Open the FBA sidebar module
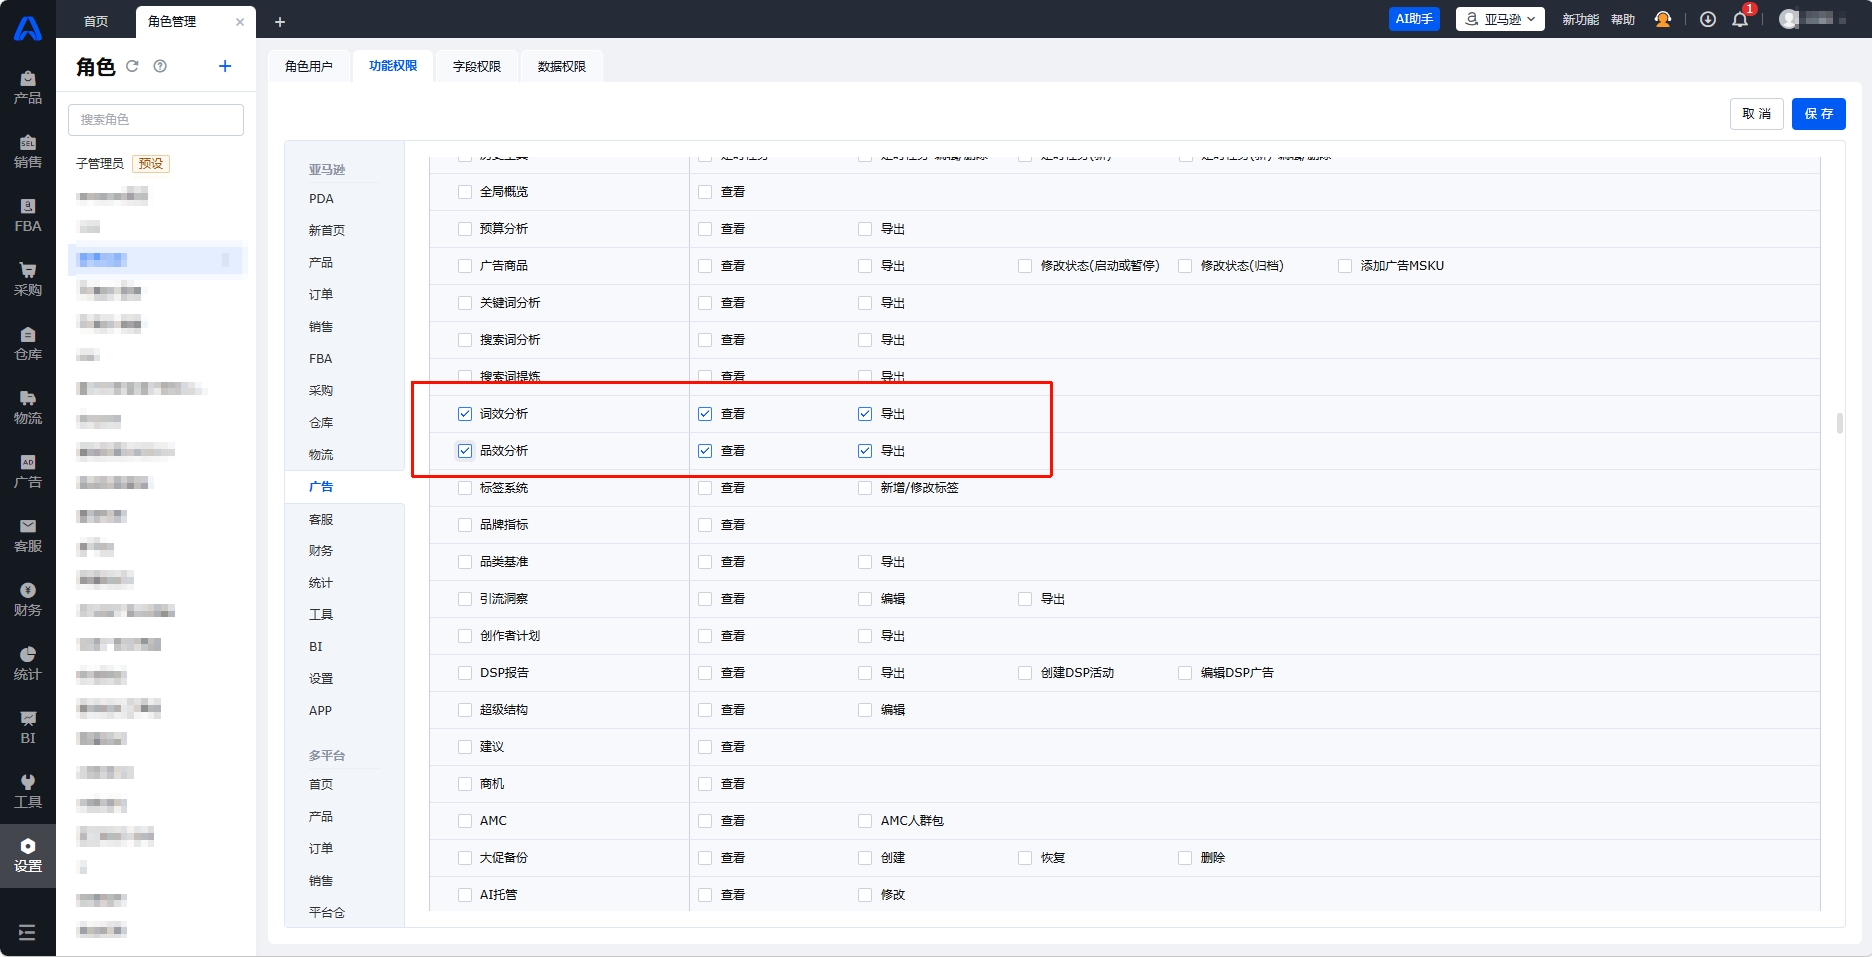Viewport: 1872px width, 957px height. (28, 216)
